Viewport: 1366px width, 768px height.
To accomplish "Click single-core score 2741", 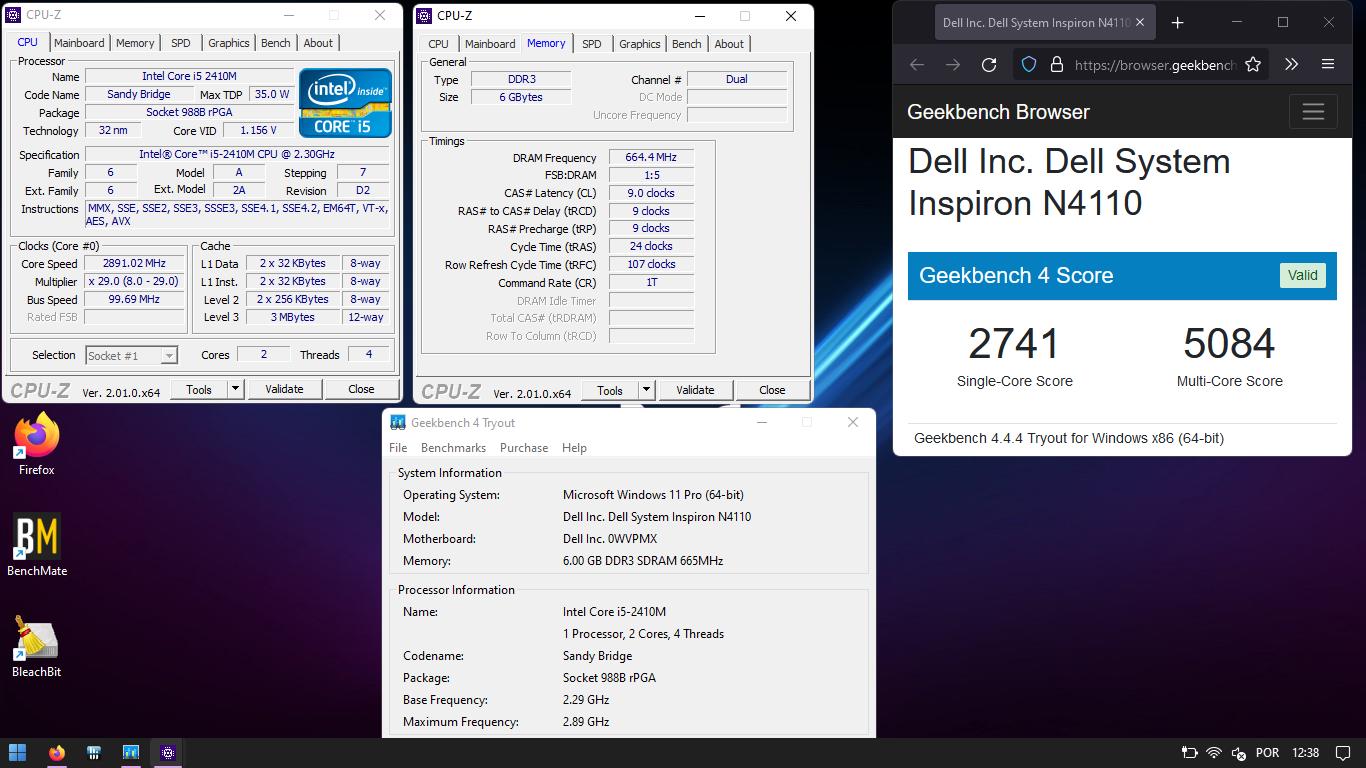I will point(1014,344).
